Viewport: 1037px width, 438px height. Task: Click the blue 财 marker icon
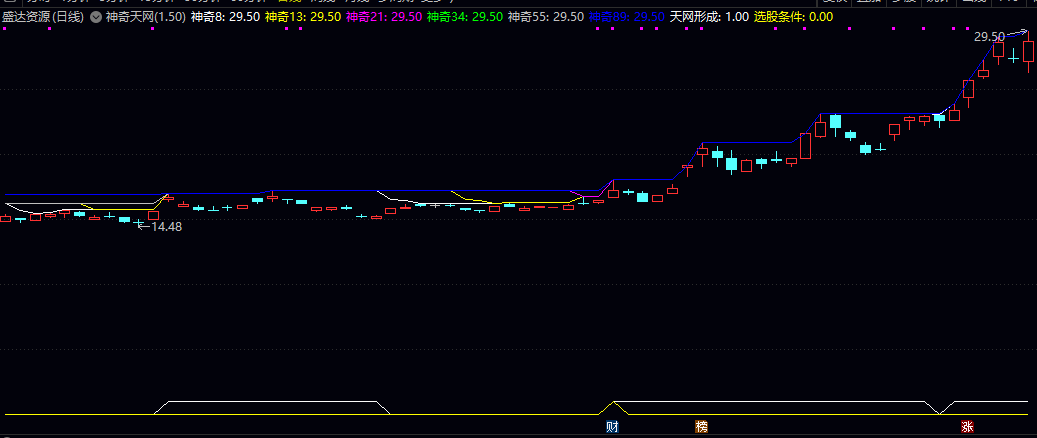pos(612,427)
